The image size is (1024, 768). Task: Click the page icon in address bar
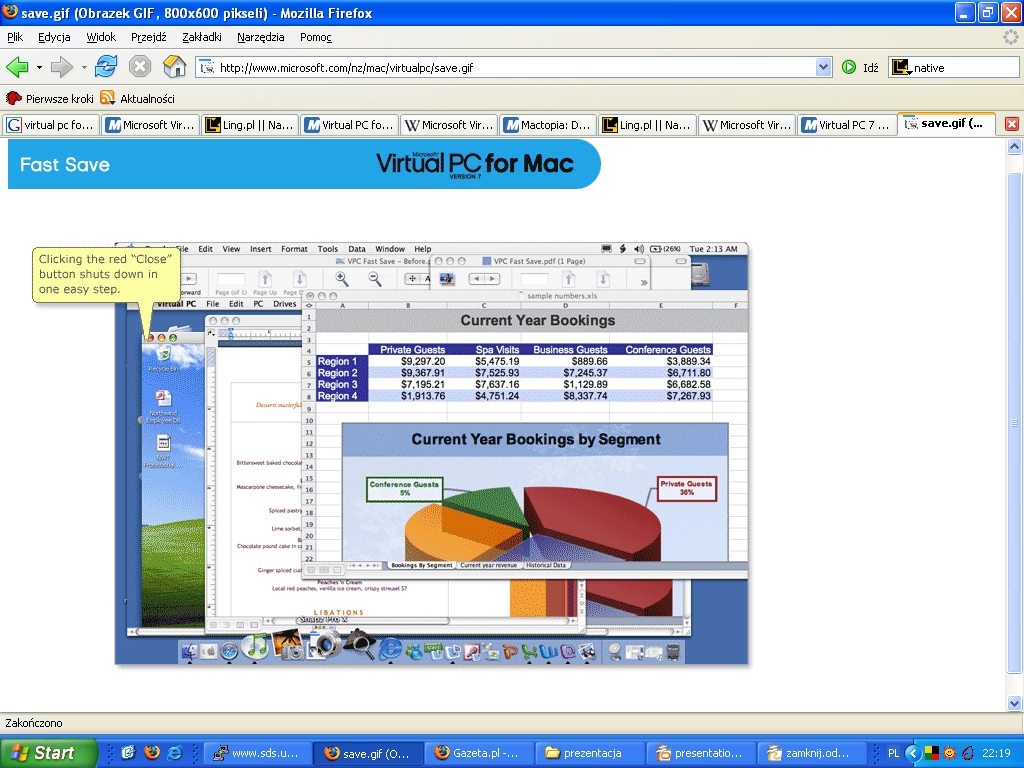click(207, 67)
